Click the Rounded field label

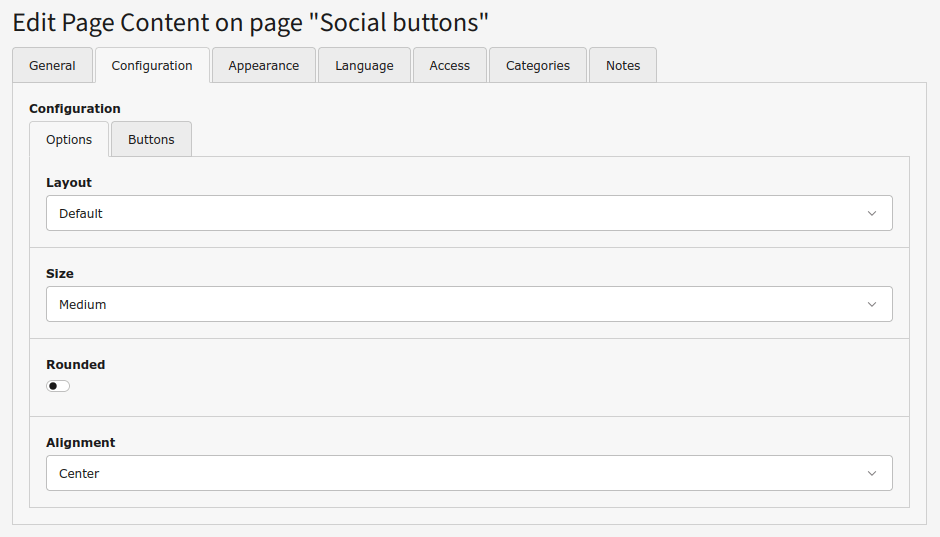click(75, 365)
